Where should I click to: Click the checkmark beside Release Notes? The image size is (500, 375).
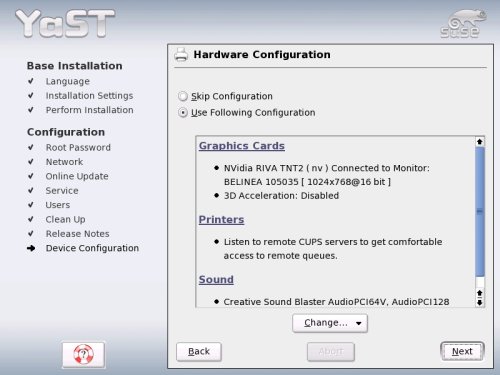point(31,234)
